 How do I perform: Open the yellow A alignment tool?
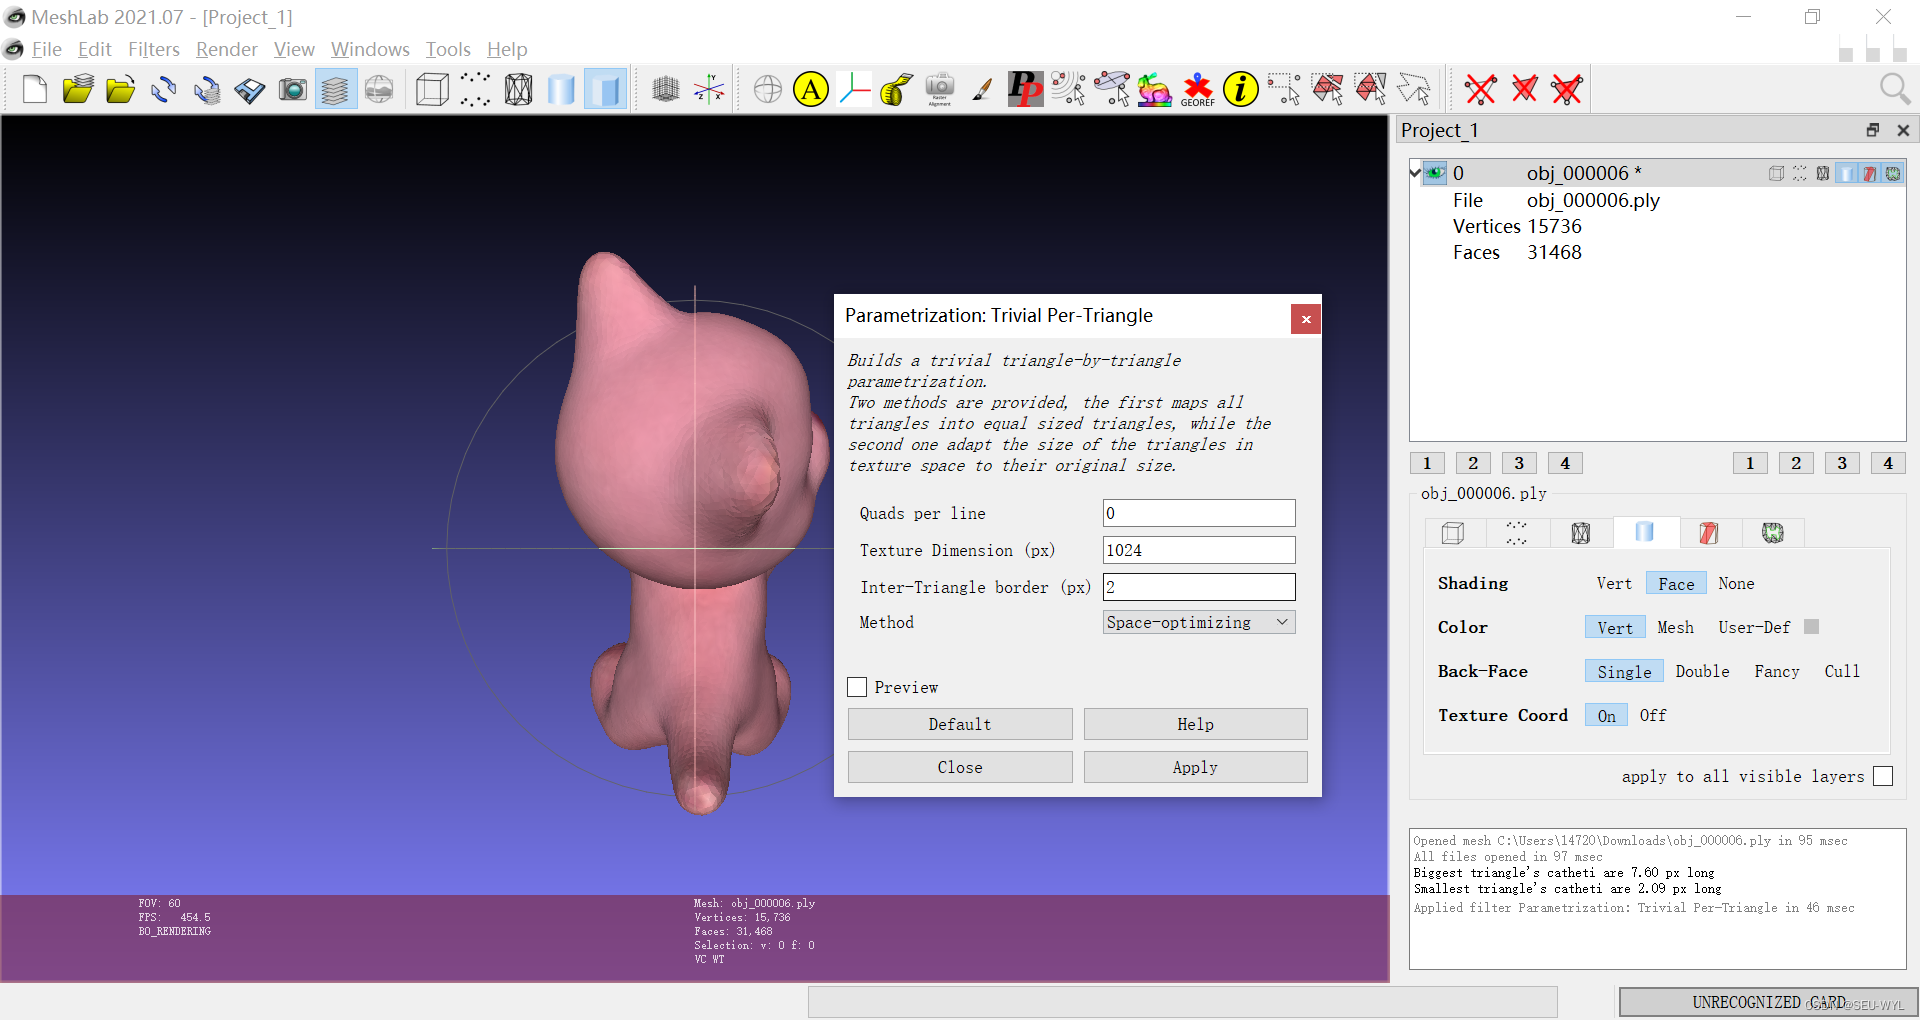coord(811,90)
